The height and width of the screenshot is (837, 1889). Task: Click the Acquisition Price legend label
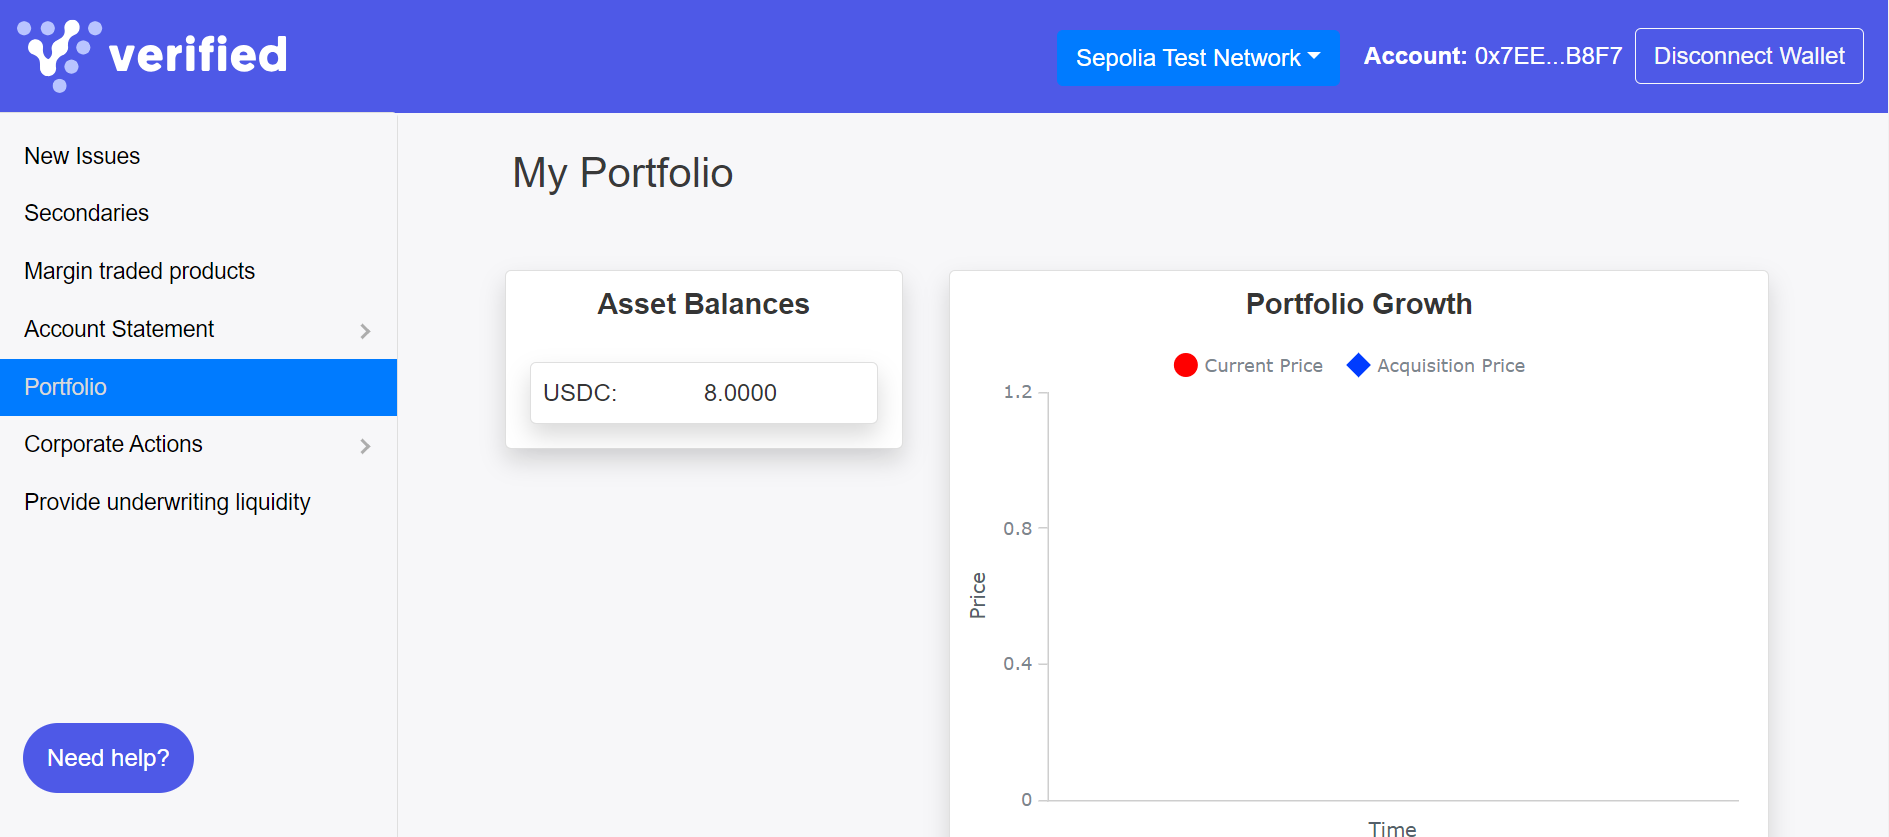click(x=1450, y=366)
